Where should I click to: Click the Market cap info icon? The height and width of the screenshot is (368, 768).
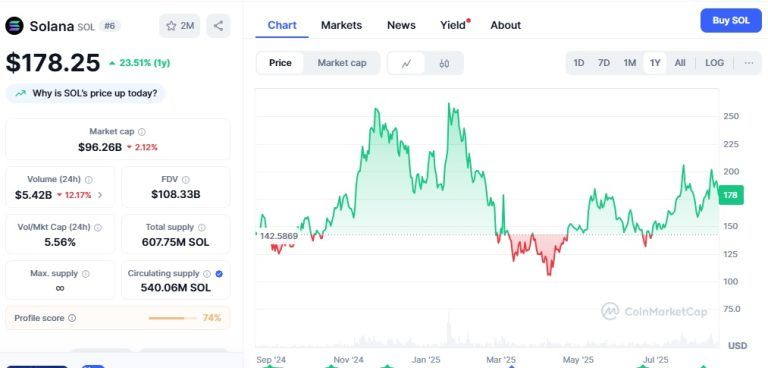pos(142,132)
